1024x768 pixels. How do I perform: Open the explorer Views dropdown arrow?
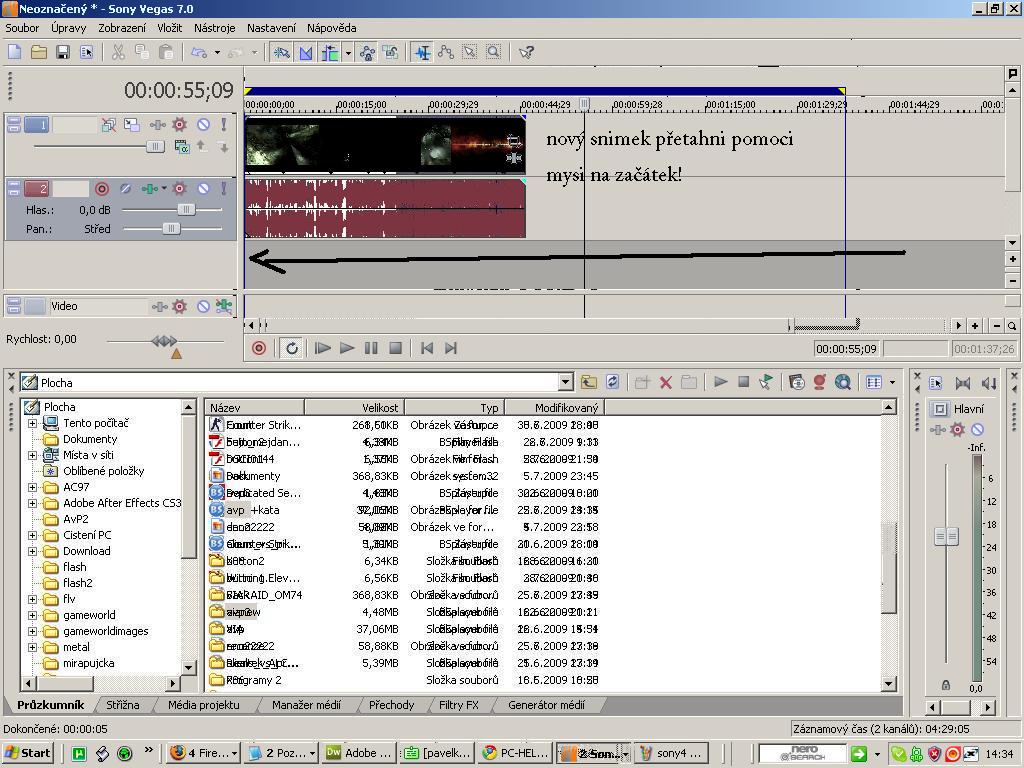click(x=892, y=382)
